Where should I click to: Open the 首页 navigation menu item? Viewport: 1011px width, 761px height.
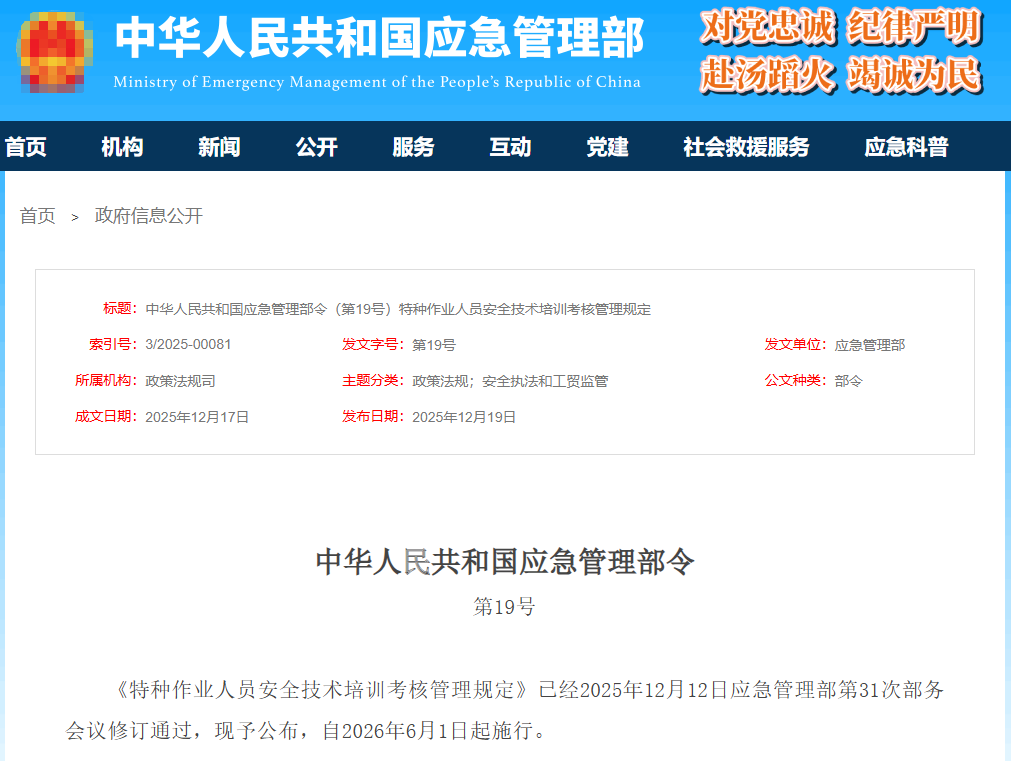pyautogui.click(x=27, y=146)
